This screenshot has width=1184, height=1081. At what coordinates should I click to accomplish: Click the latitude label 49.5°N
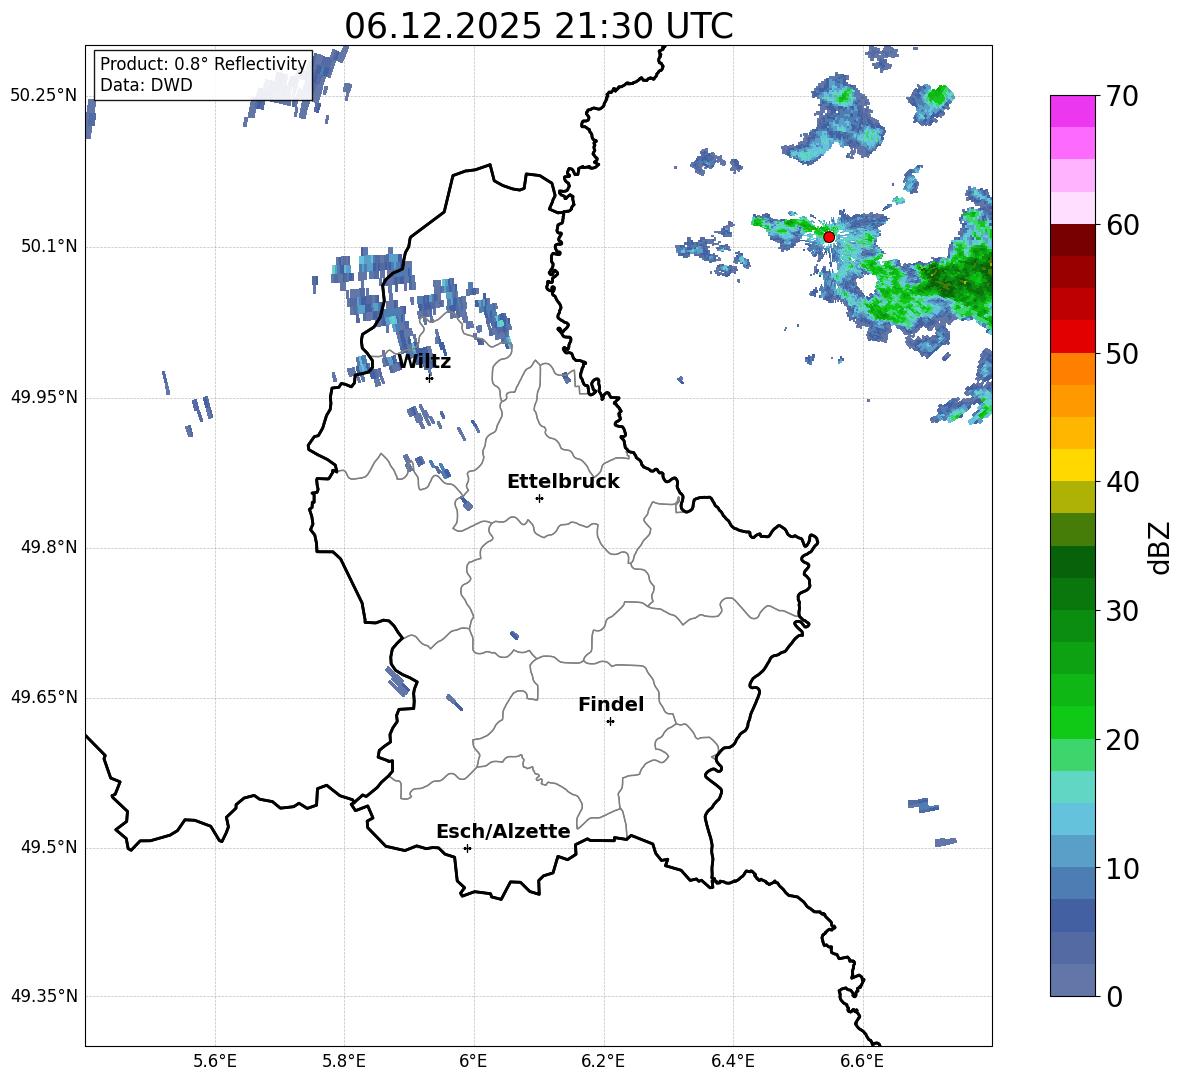49,847
